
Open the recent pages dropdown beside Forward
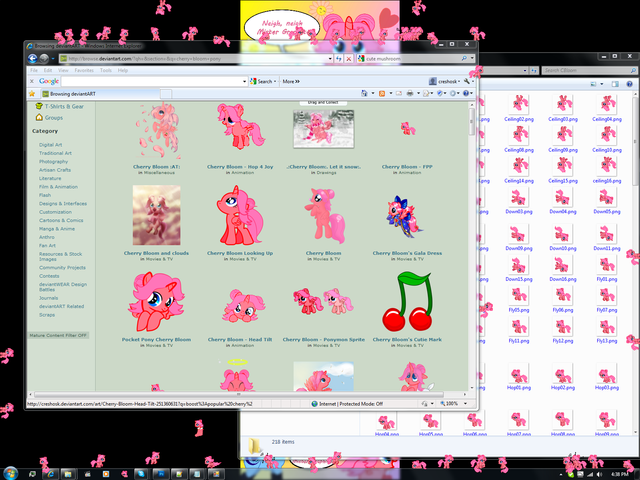click(53, 59)
